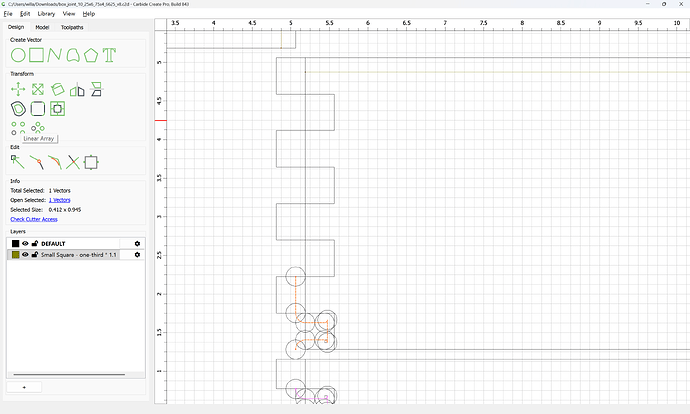Add a new layer with plus button
This screenshot has height=414, width=690.
tap(24, 387)
